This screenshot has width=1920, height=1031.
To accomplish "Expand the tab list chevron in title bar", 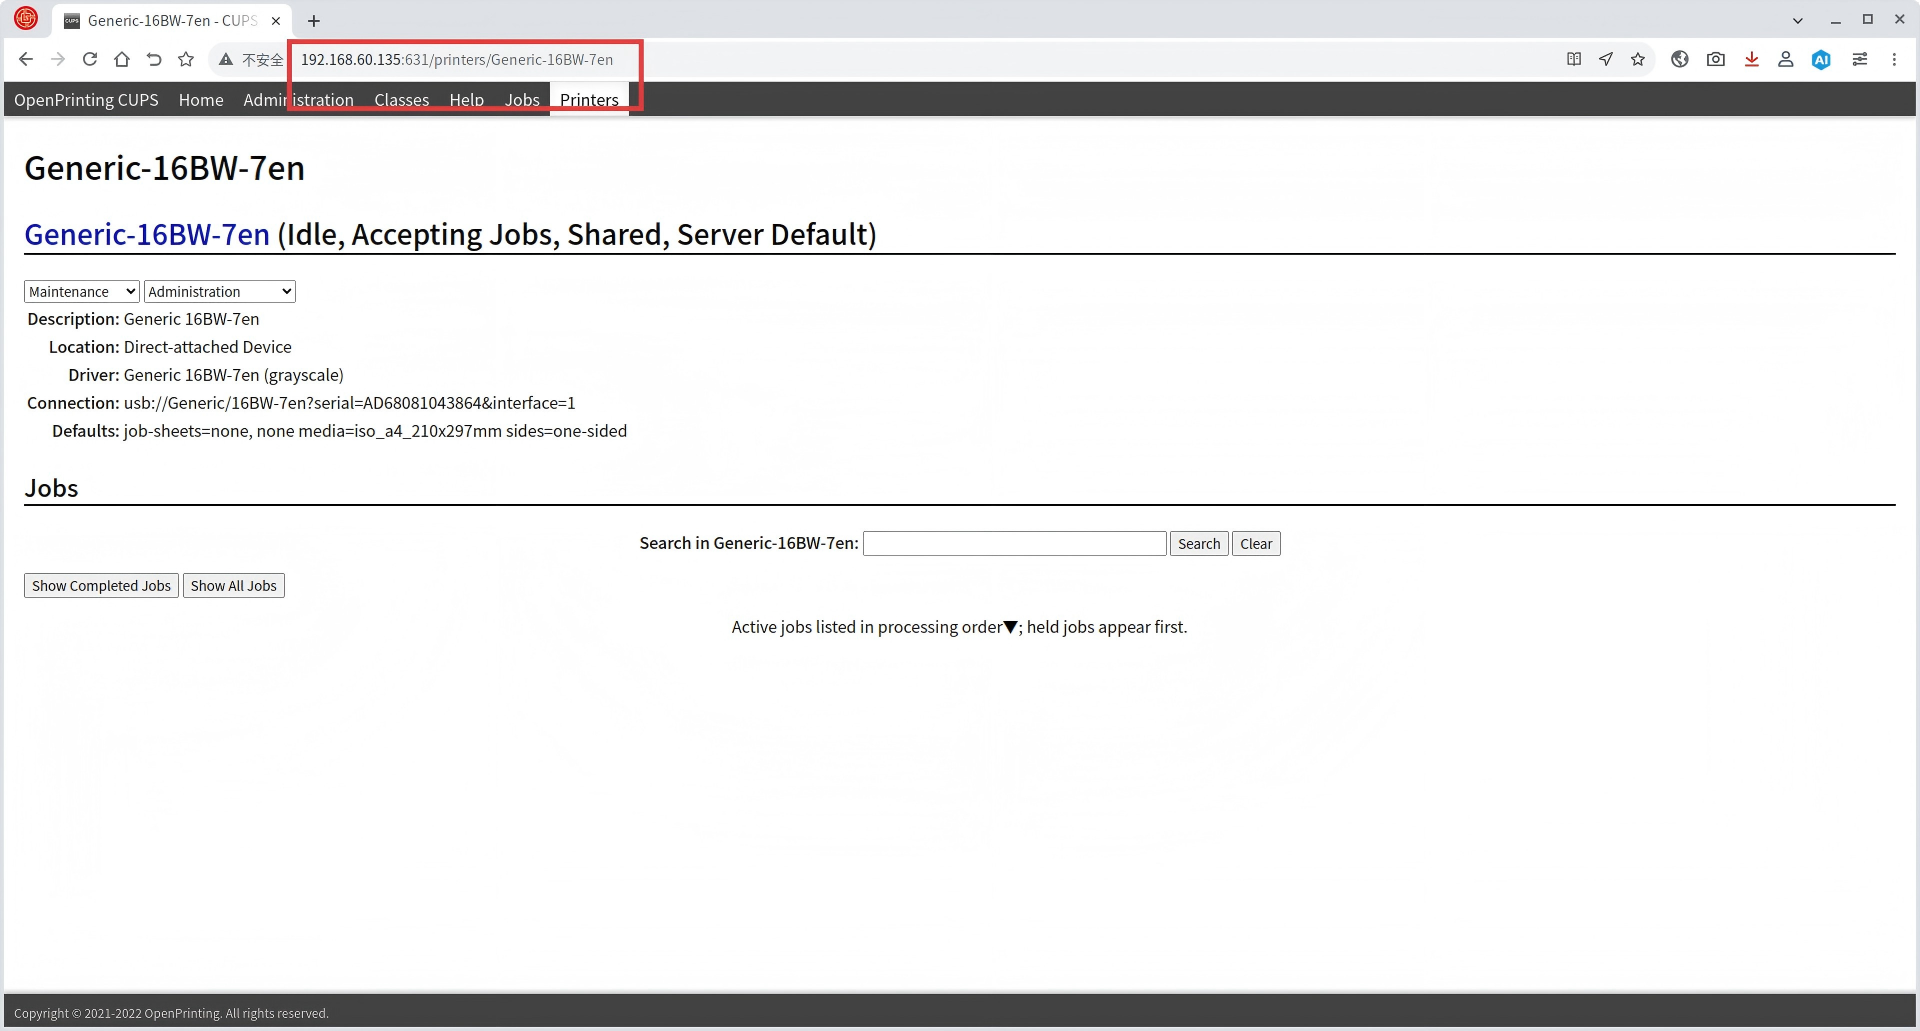I will 1798,20.
